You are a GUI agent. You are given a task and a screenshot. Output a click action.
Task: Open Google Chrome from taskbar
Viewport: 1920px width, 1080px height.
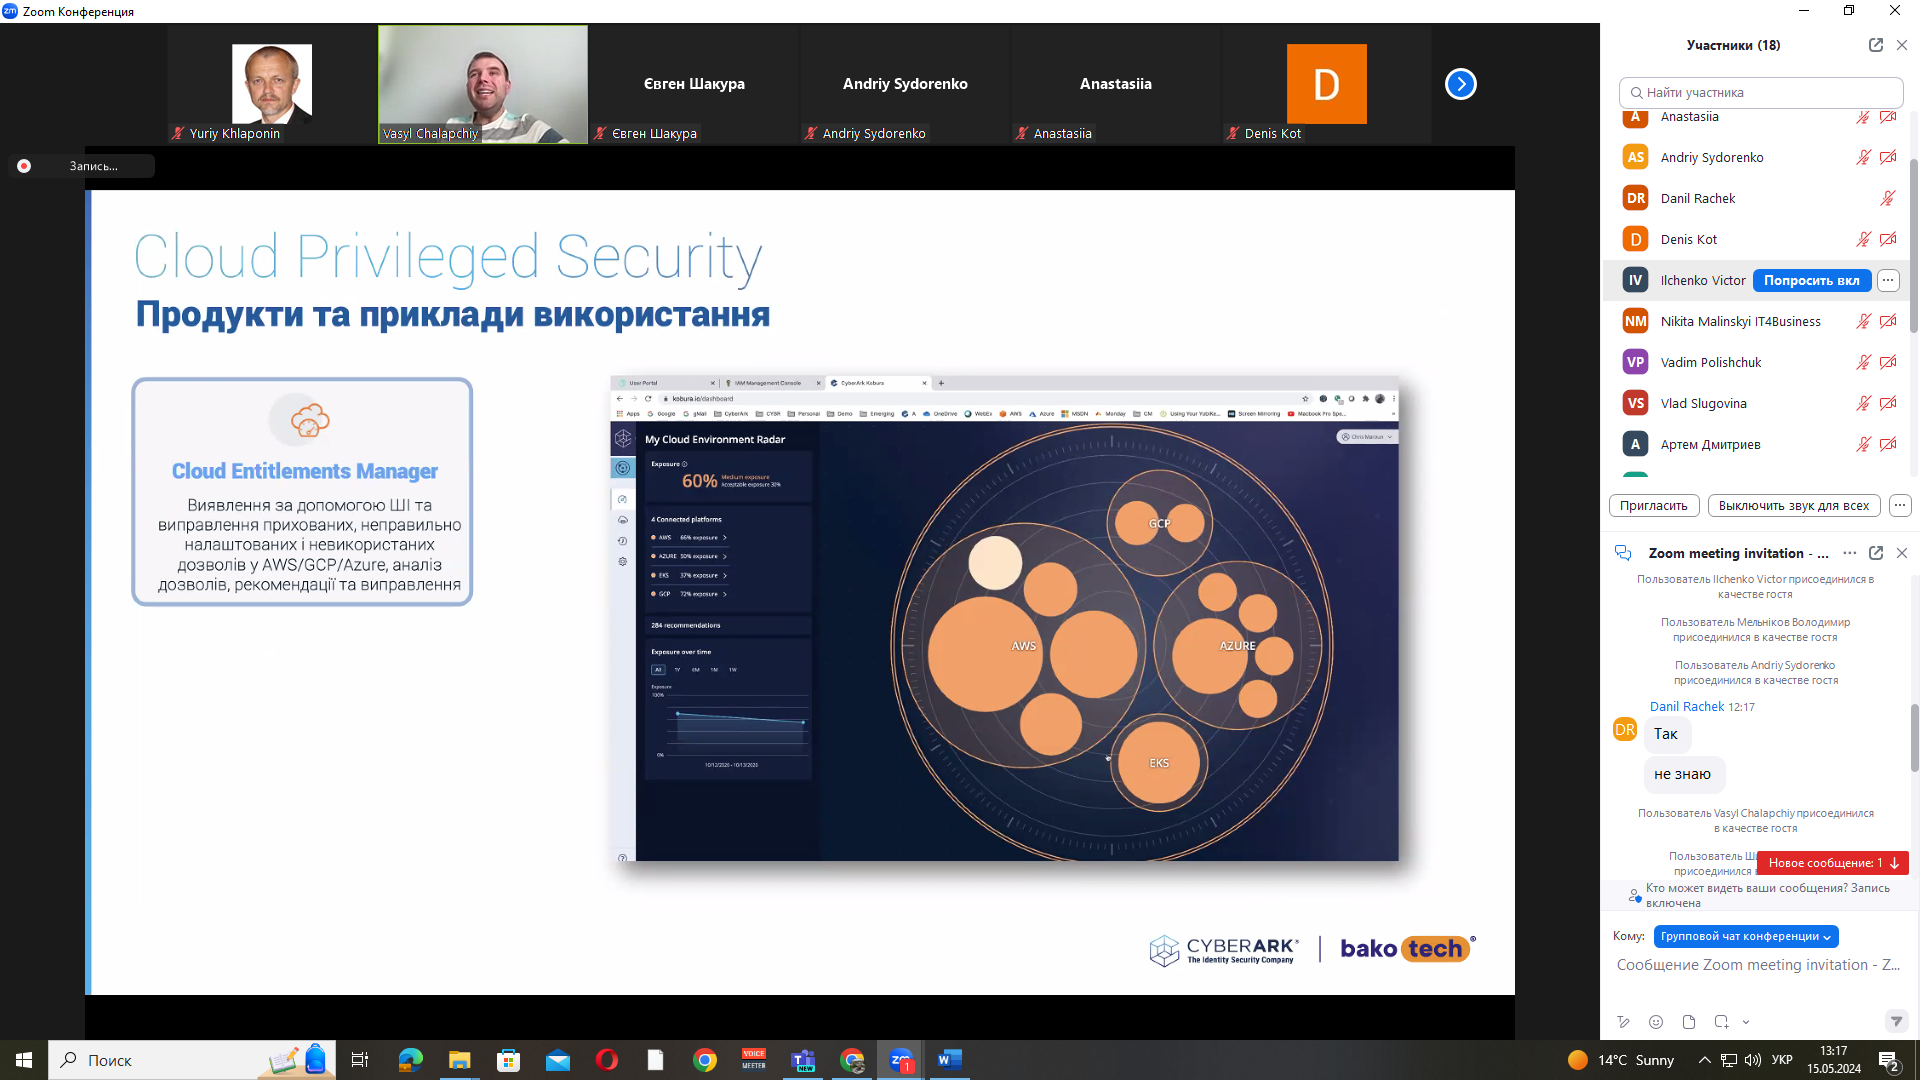705,1060
